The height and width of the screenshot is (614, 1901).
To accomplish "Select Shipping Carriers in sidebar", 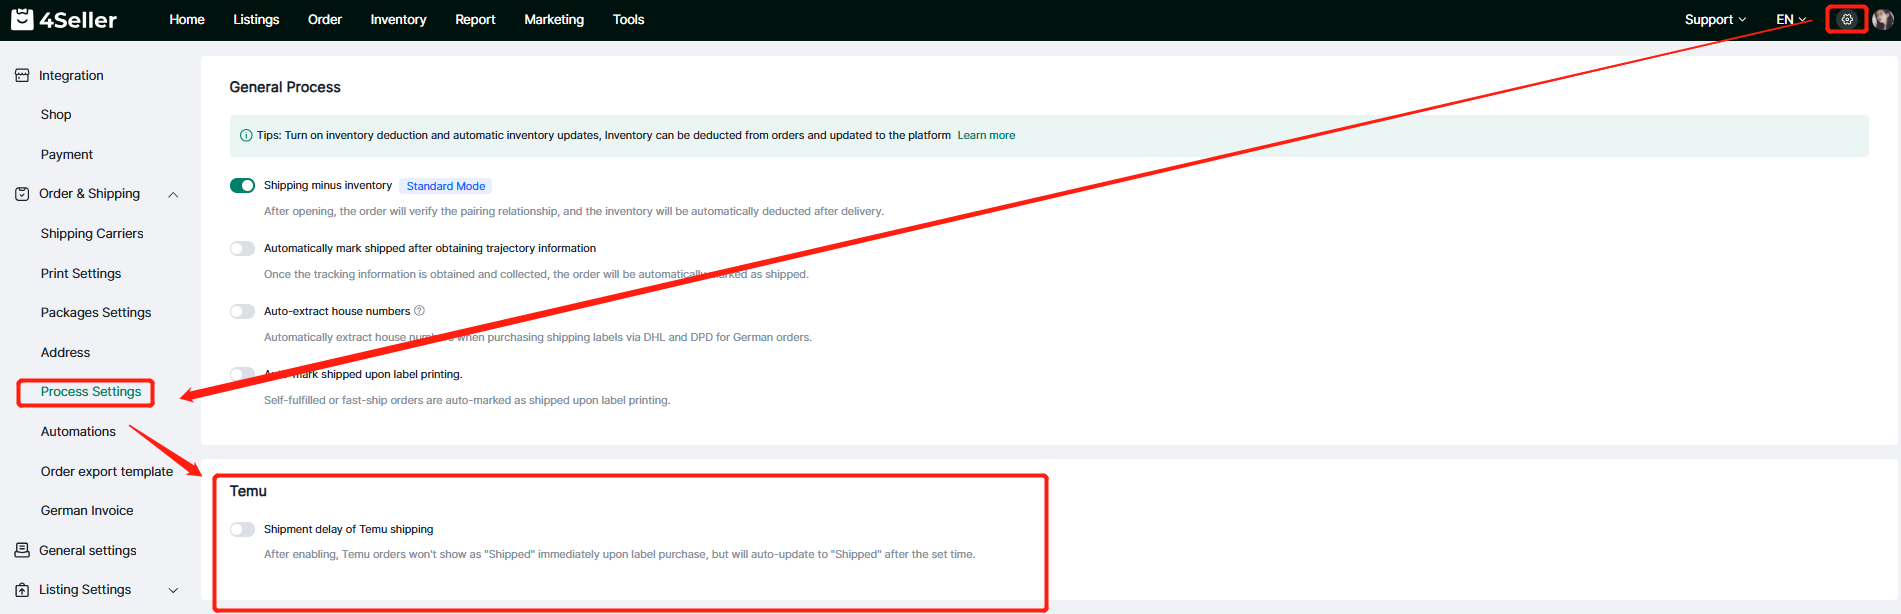I will pyautogui.click(x=92, y=233).
